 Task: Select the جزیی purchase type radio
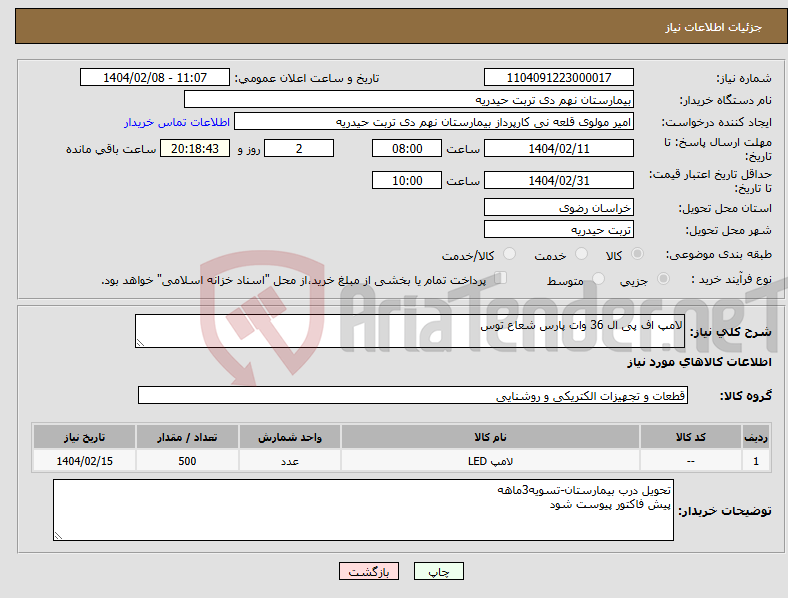coord(663,279)
